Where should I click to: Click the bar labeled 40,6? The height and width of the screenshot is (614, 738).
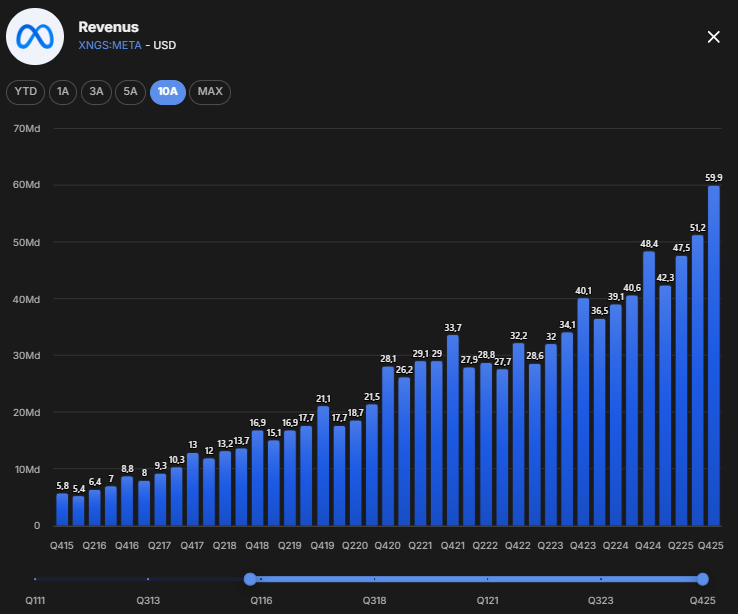(632, 410)
